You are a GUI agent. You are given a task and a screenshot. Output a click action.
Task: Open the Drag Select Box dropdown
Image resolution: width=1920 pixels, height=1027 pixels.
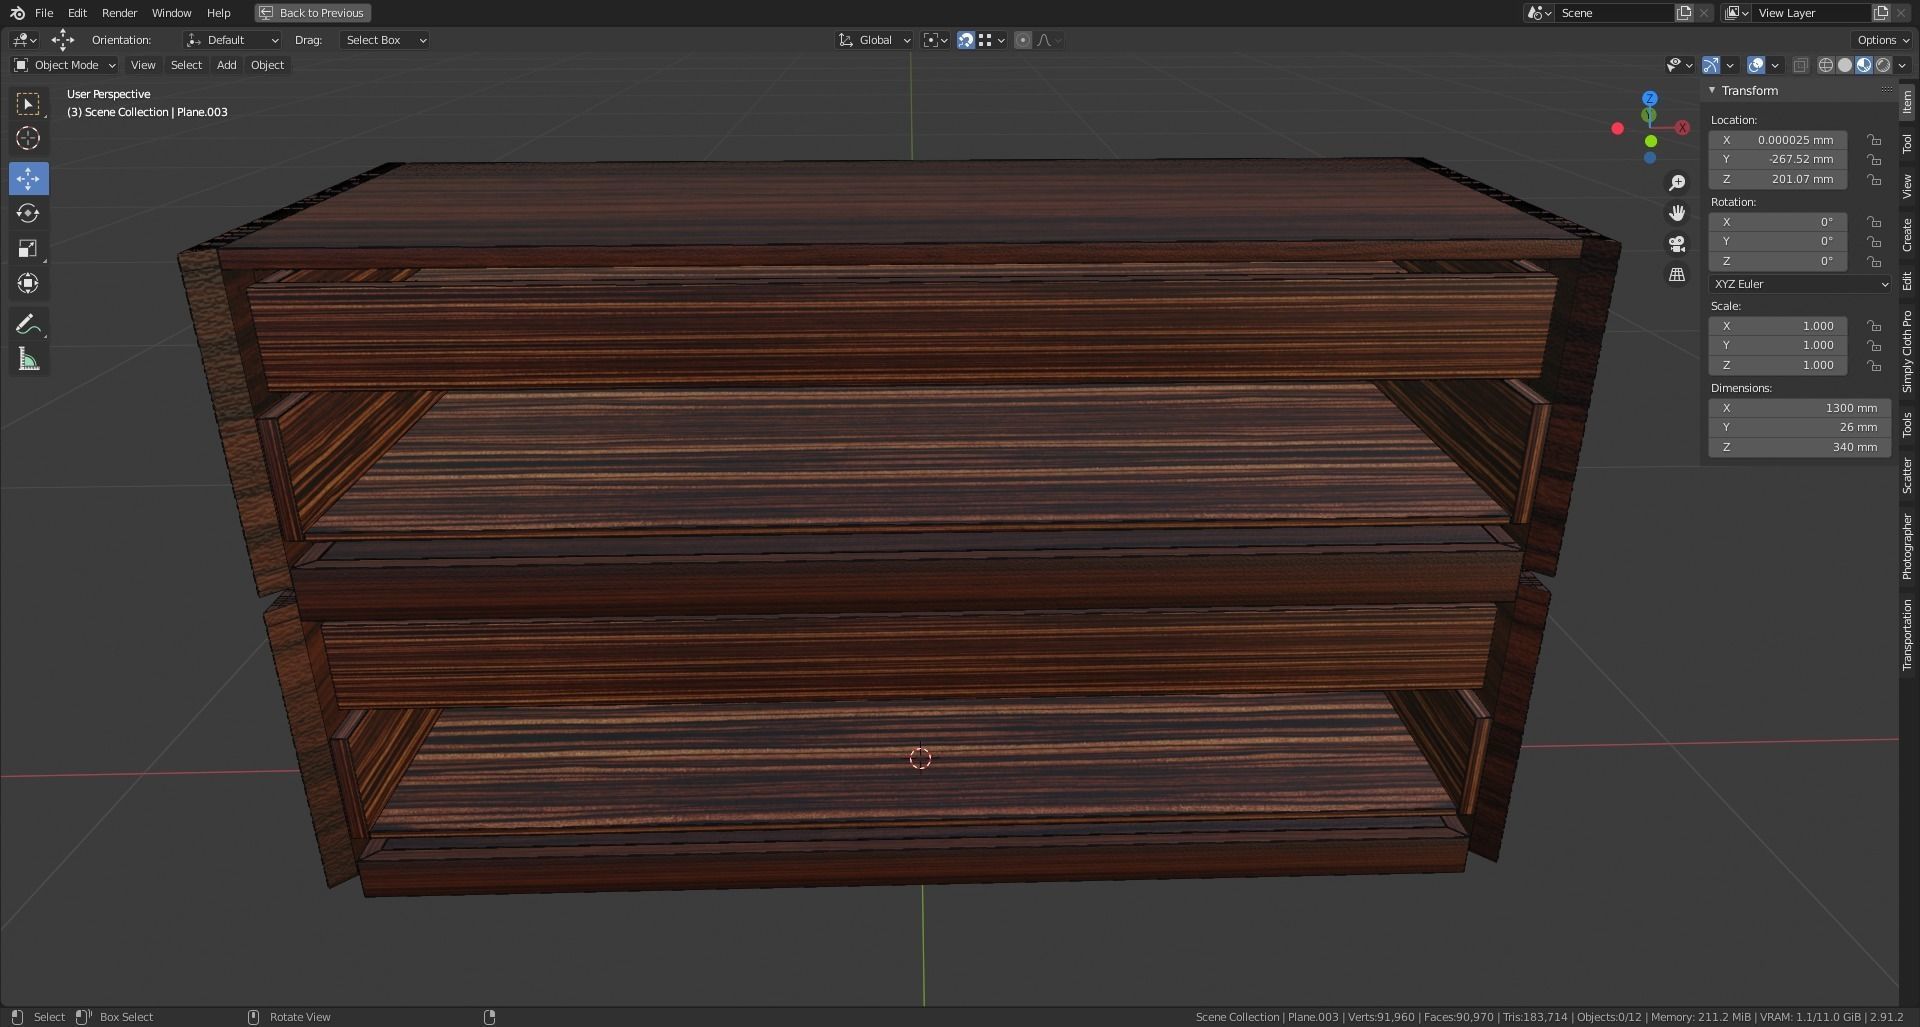point(384,40)
